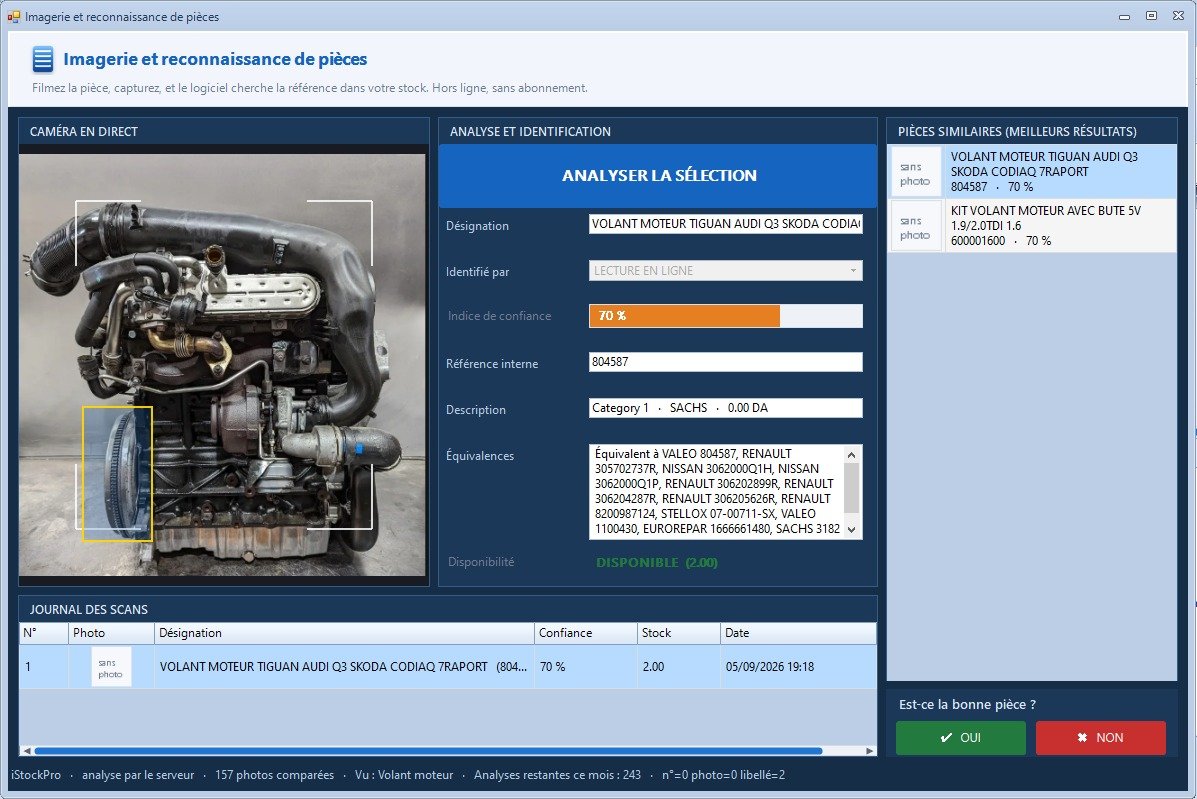Click the left arrow of journal horizontal scrollbar
1197x799 pixels.
(x=27, y=751)
